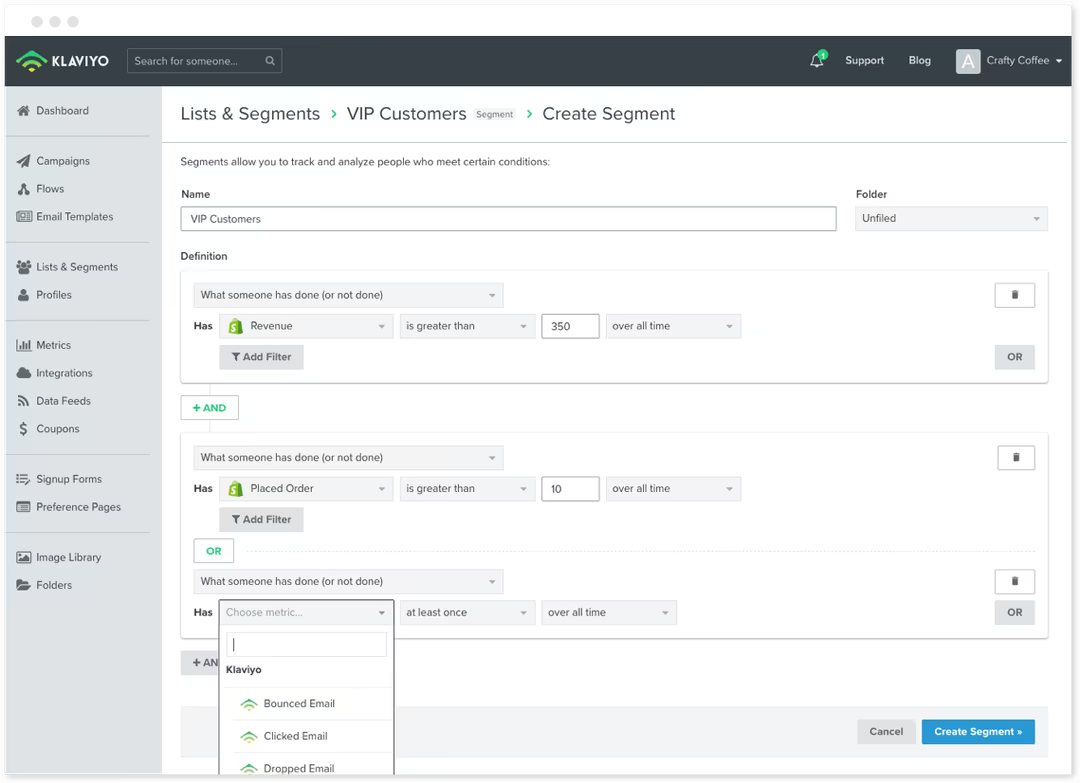Click the green OR button
1080x783 pixels.
[x=214, y=551]
